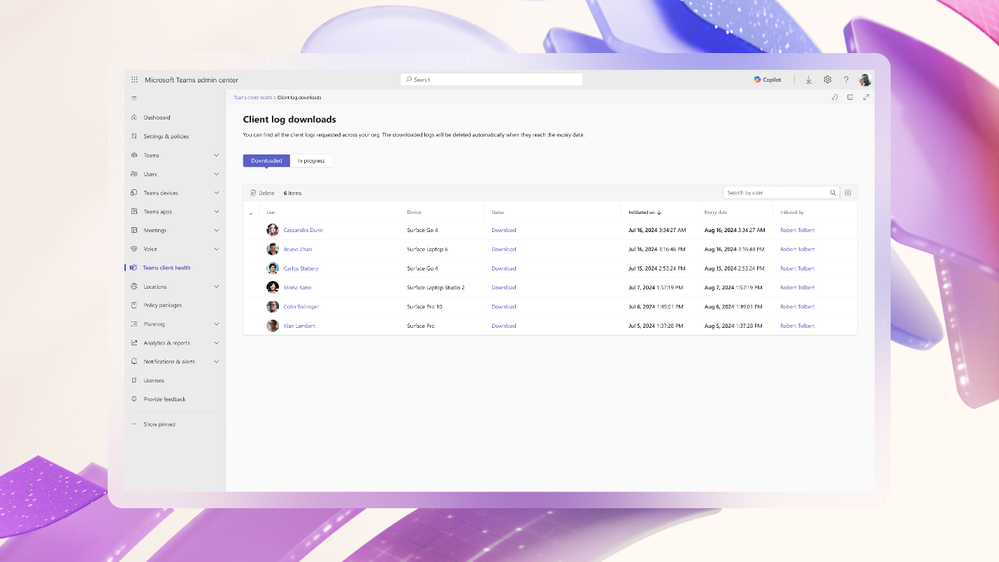This screenshot has height=562, width=999.
Task: Expand the Locations section
Action: click(217, 287)
